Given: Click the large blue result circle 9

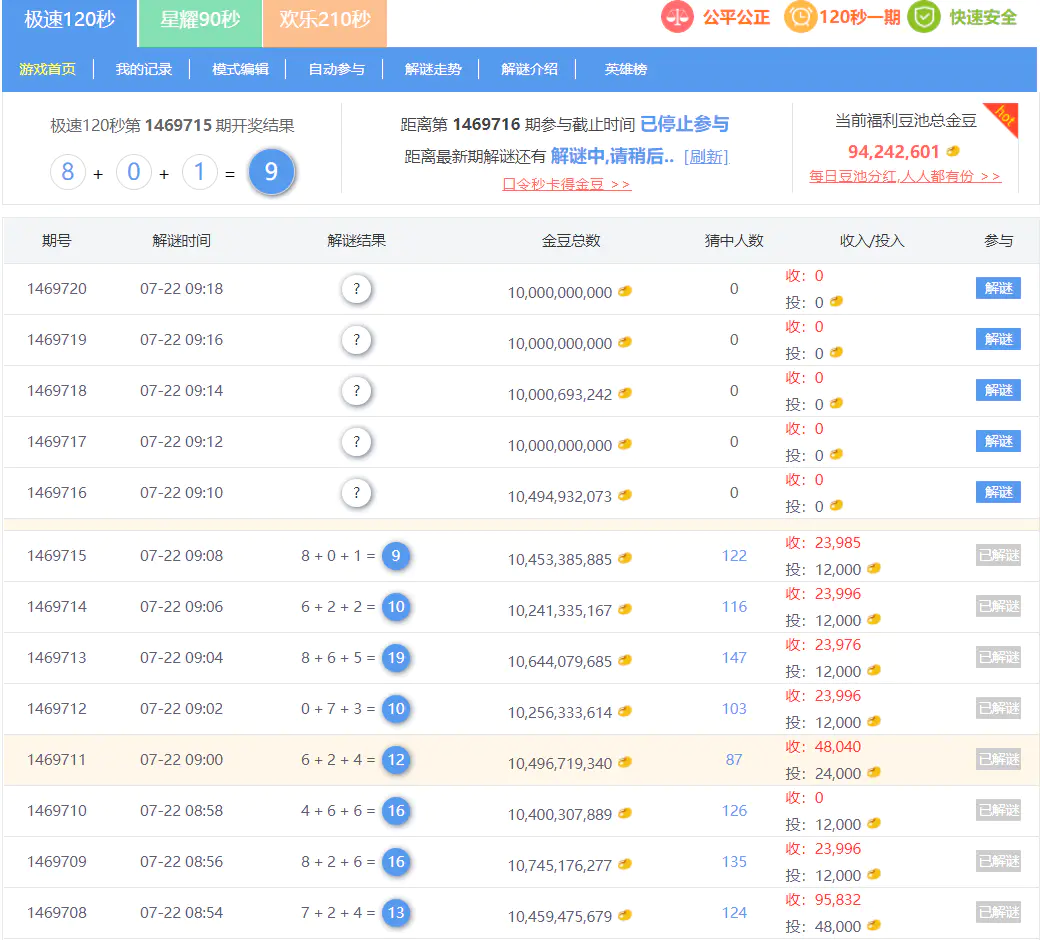Looking at the screenshot, I should point(271,172).
